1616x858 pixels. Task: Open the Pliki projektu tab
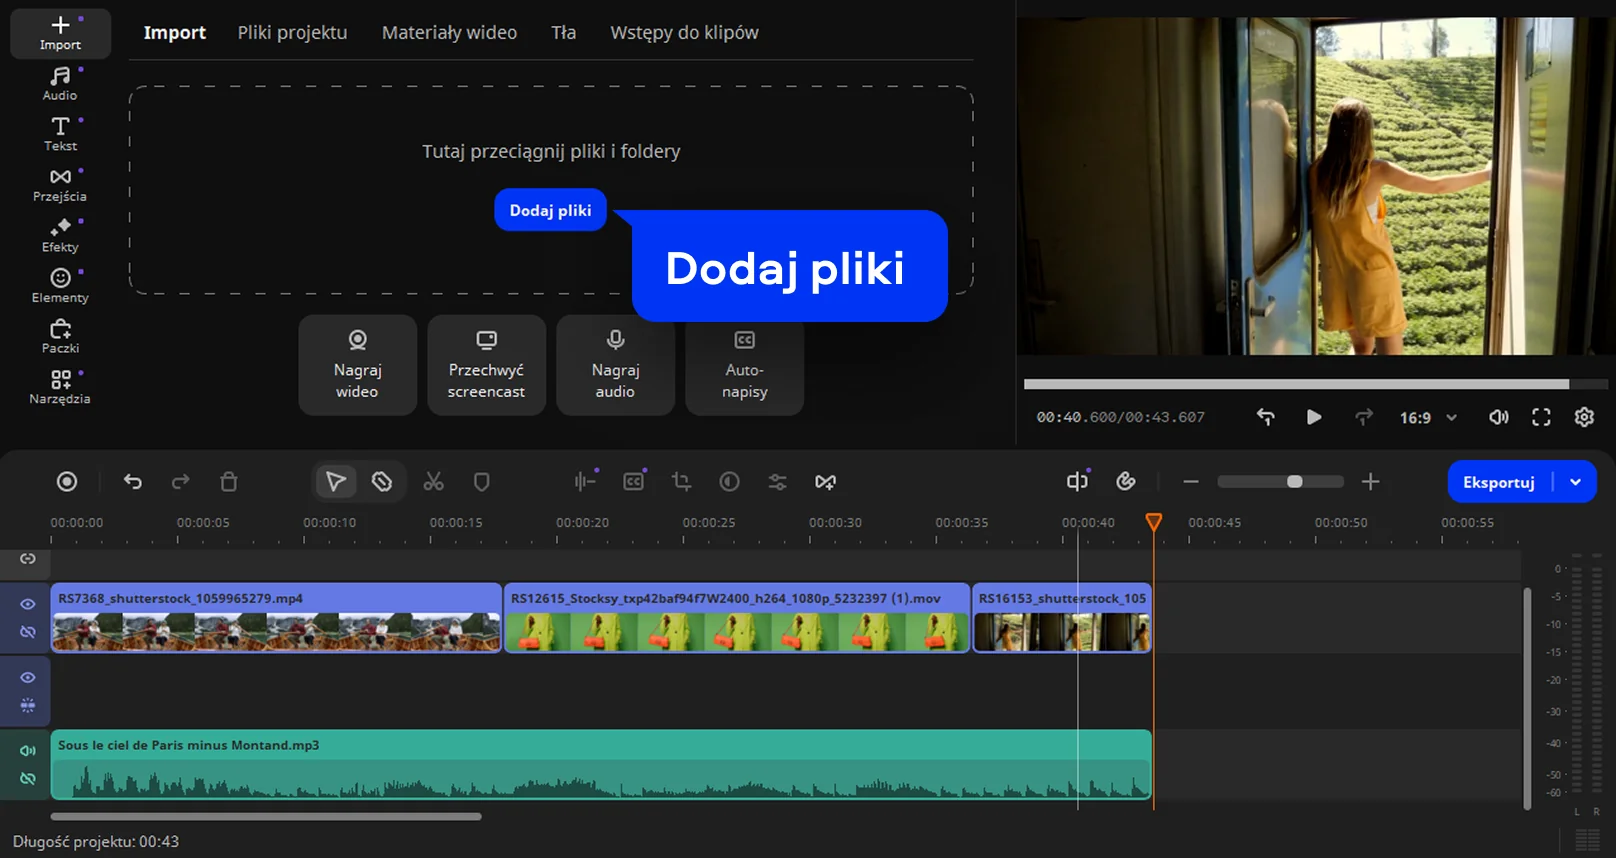click(x=292, y=33)
